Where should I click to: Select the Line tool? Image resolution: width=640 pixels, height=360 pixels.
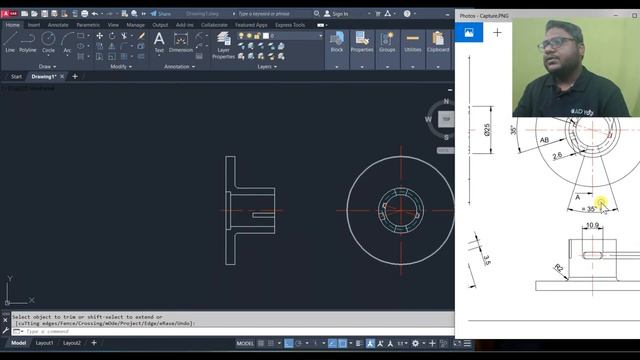click(10, 42)
